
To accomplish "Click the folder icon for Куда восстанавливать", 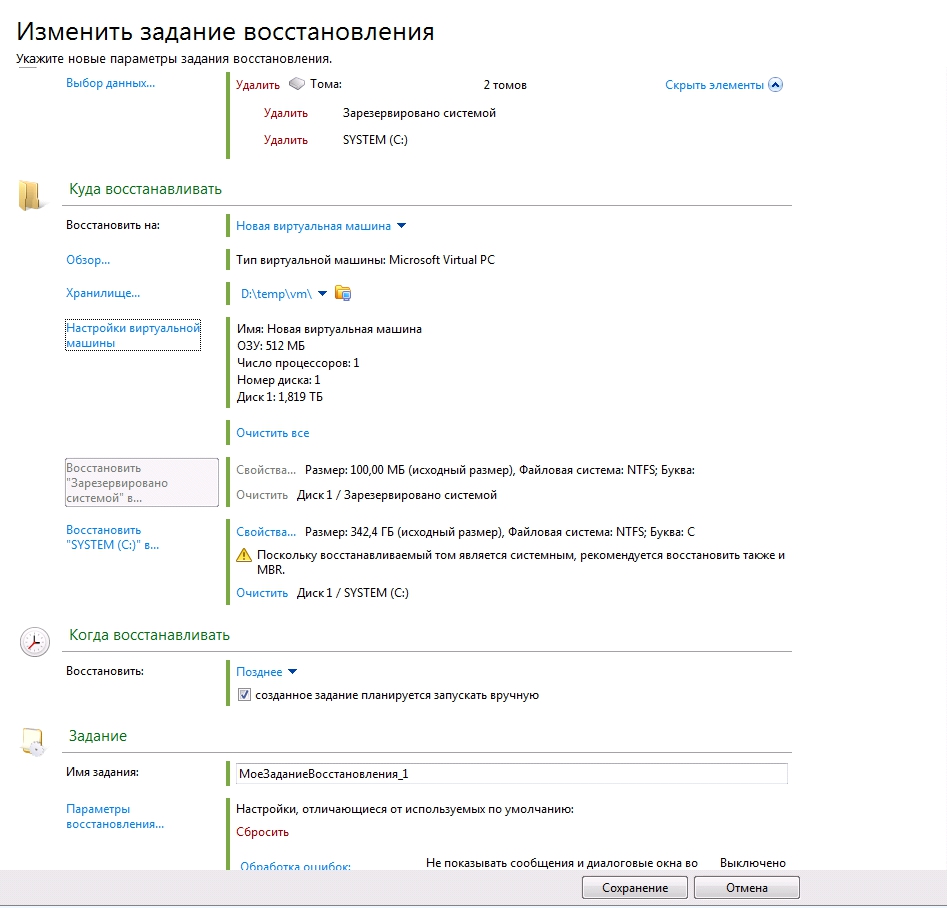I will click(x=30, y=195).
